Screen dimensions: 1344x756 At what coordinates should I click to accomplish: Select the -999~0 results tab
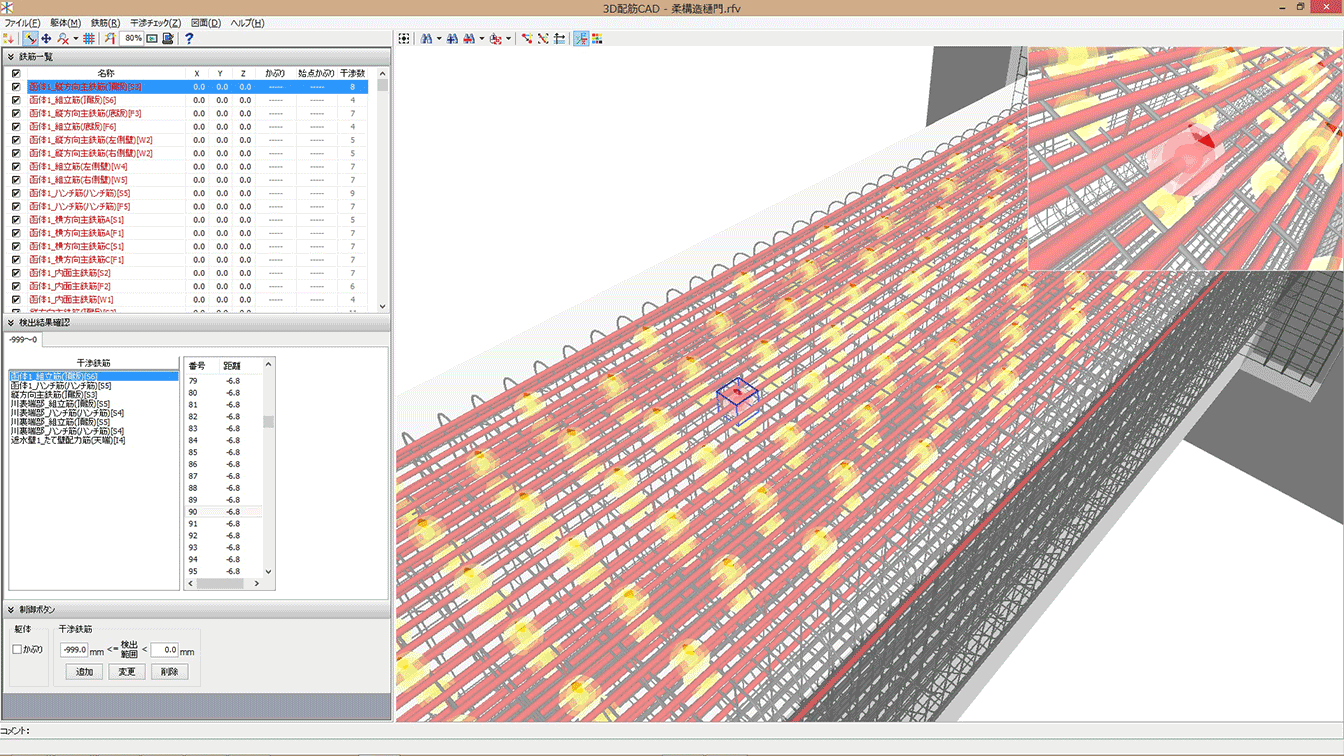[x=22, y=340]
